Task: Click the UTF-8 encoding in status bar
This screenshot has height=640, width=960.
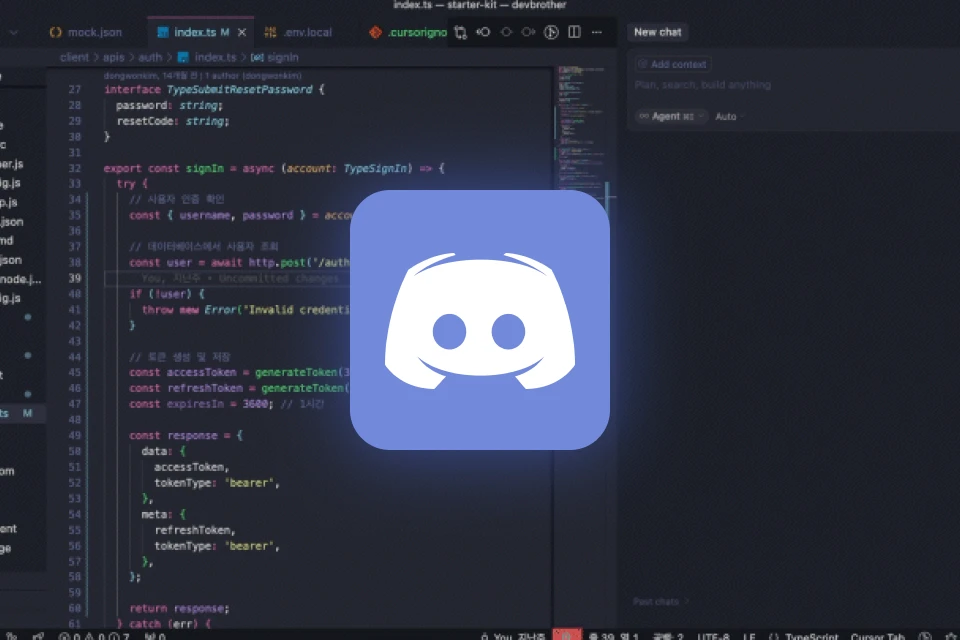Action: (713, 636)
